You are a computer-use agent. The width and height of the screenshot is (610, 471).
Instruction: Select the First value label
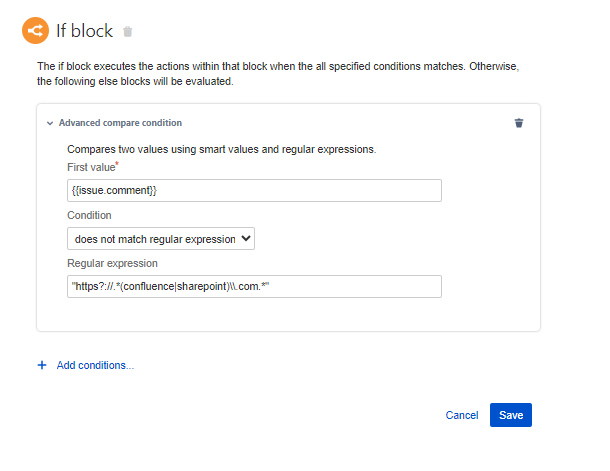coord(91,167)
